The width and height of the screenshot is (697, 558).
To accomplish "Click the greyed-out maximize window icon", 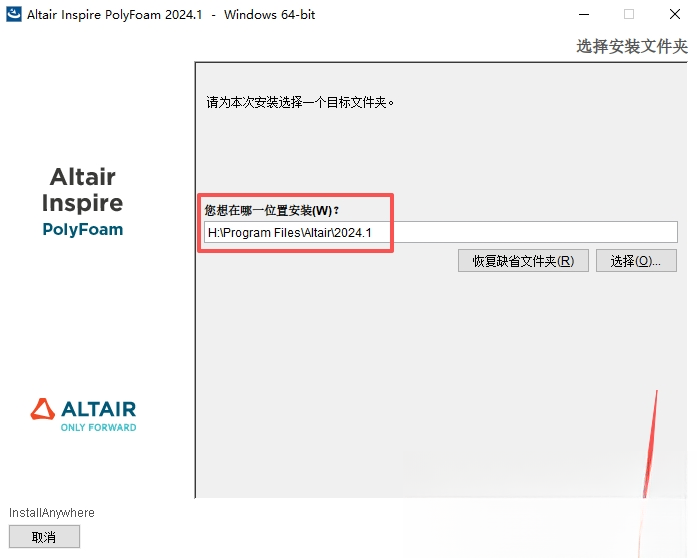I will tap(629, 14).
